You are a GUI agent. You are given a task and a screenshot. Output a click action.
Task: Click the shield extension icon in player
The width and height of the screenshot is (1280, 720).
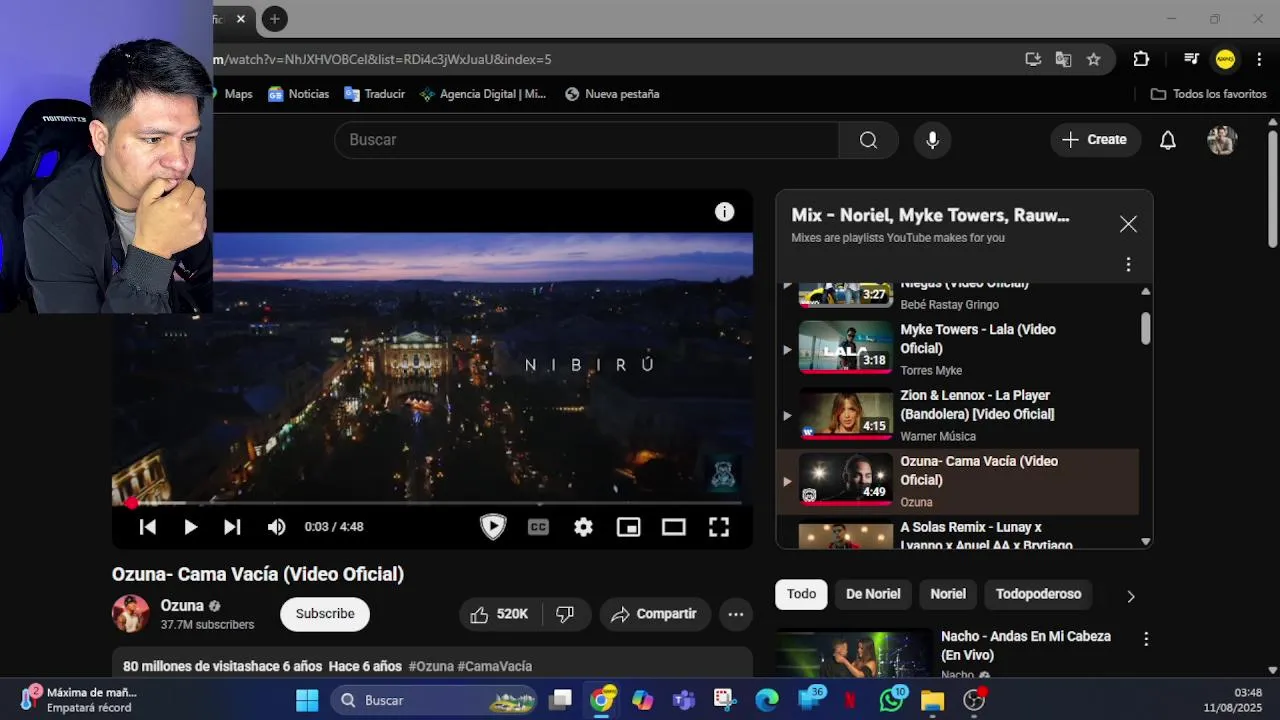click(x=493, y=527)
